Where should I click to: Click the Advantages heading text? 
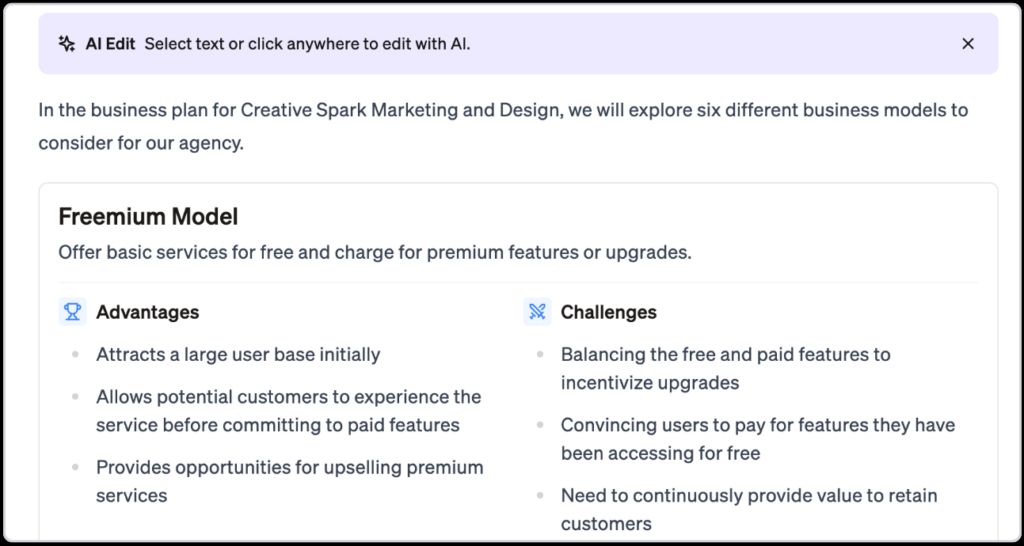(147, 312)
